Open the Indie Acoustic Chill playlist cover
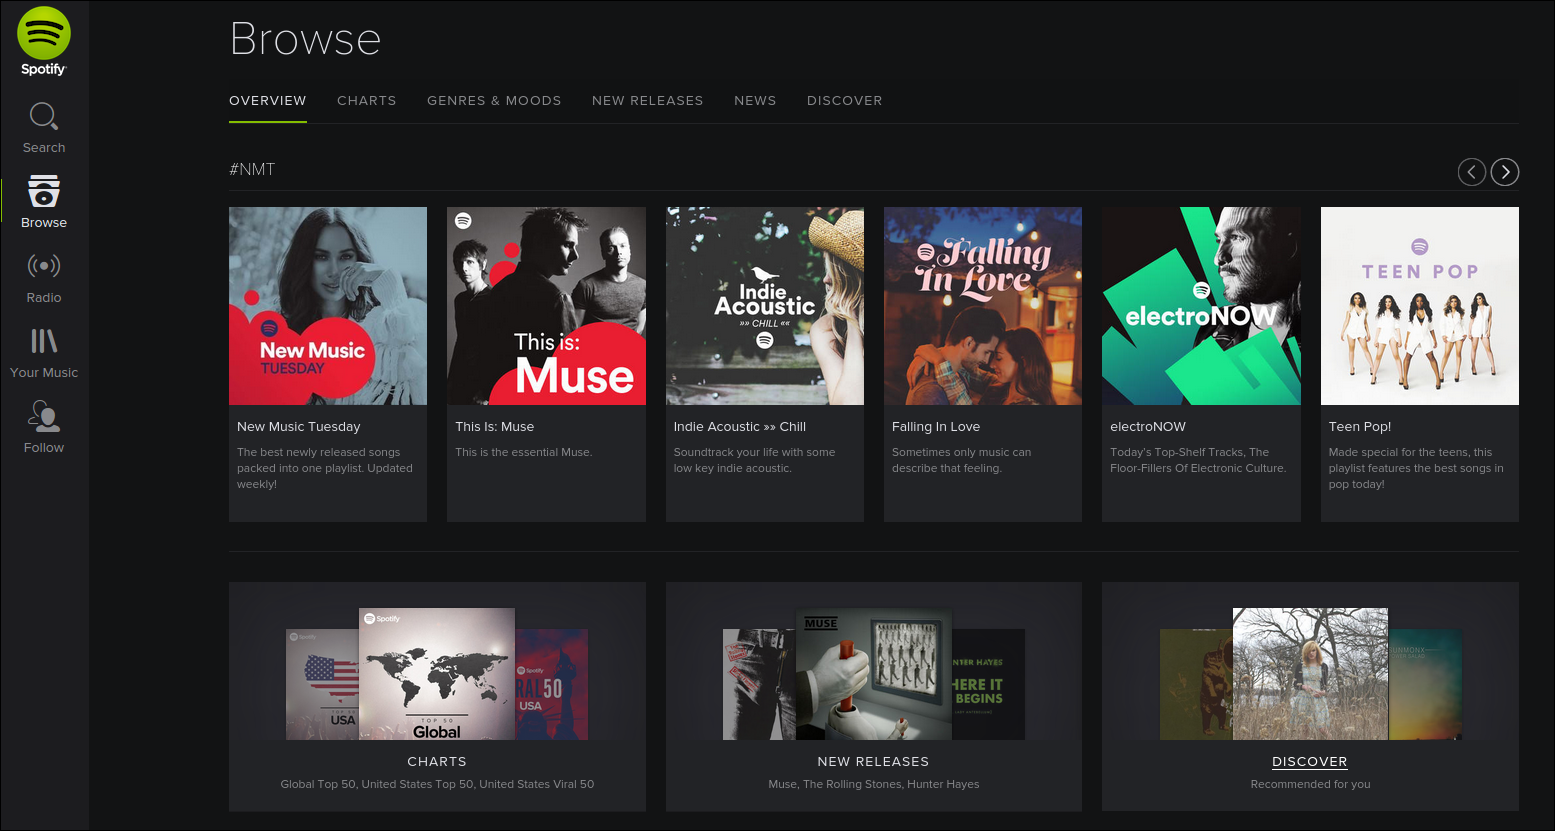The width and height of the screenshot is (1555, 831). (x=764, y=306)
